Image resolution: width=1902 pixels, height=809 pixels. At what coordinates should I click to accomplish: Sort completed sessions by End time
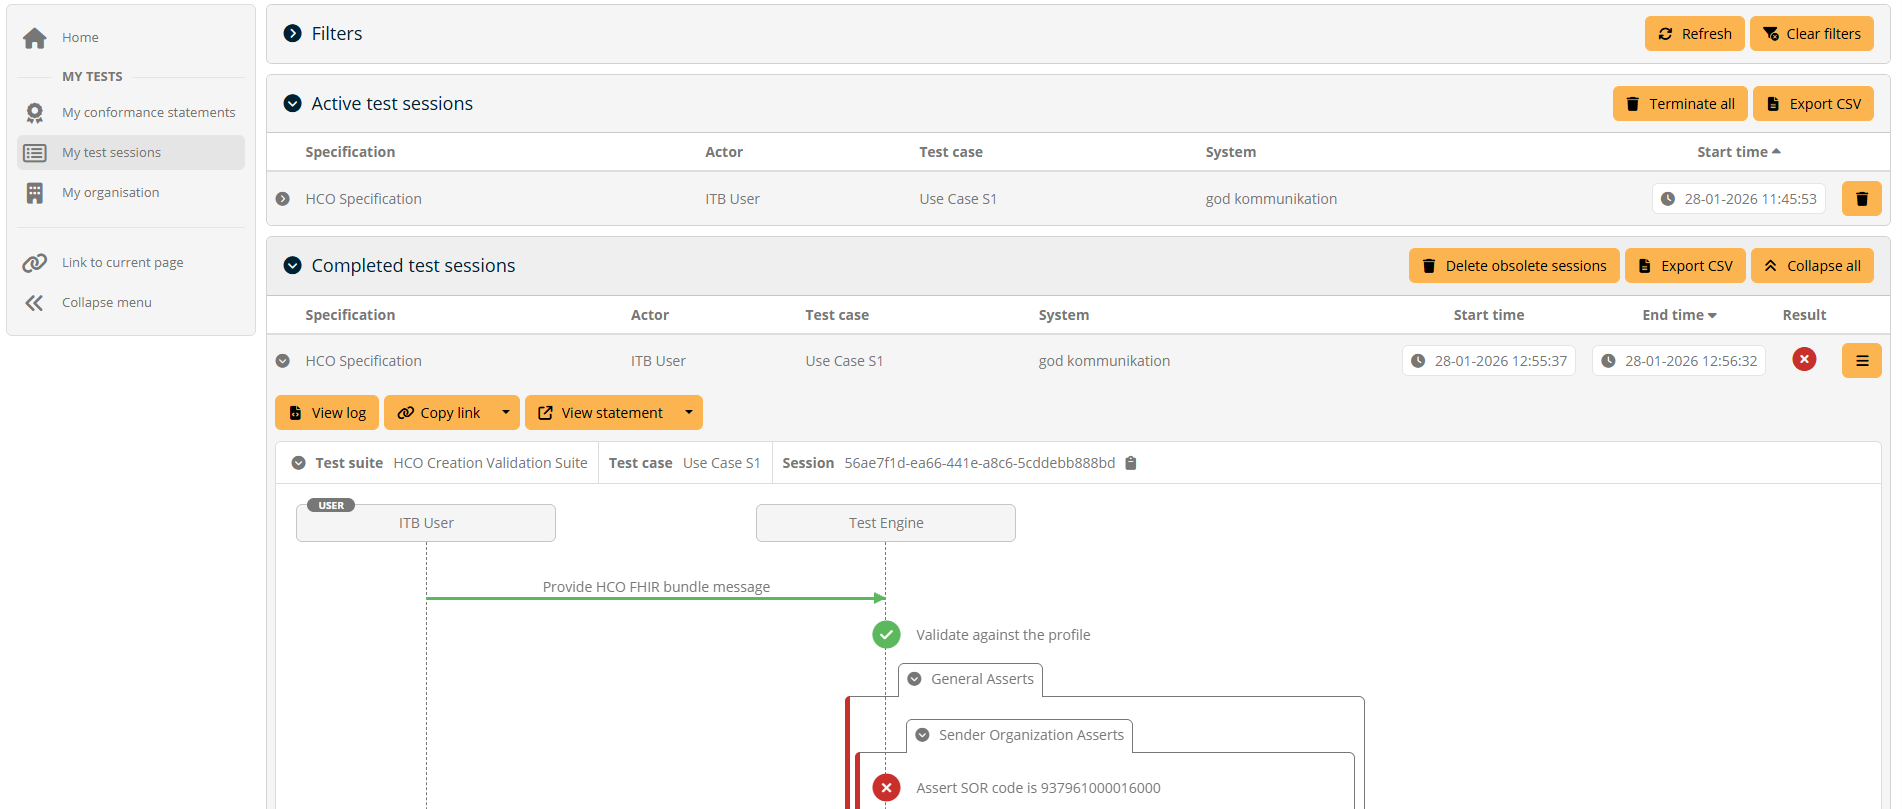point(1679,315)
